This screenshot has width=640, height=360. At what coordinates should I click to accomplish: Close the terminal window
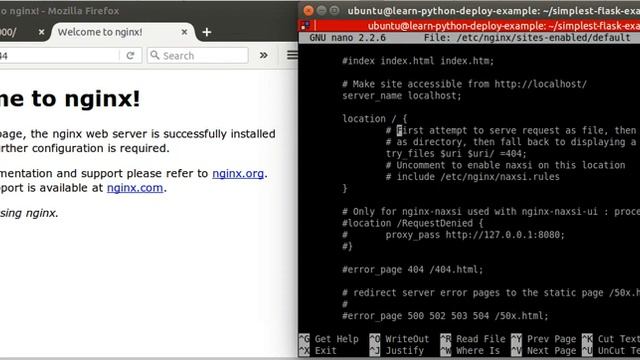[x=309, y=10]
